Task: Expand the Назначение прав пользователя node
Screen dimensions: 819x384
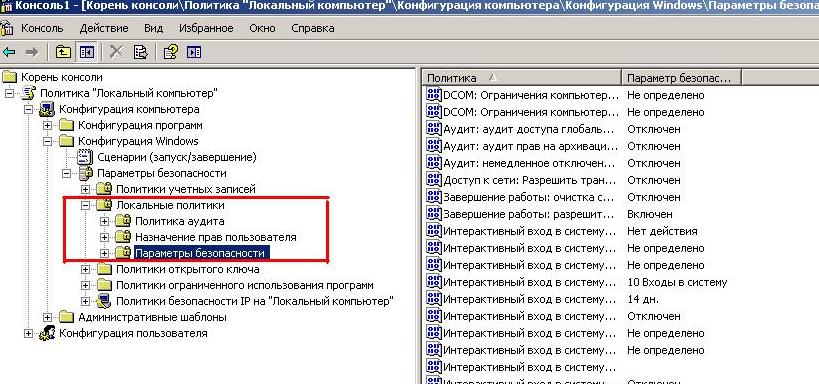Action: click(104, 237)
